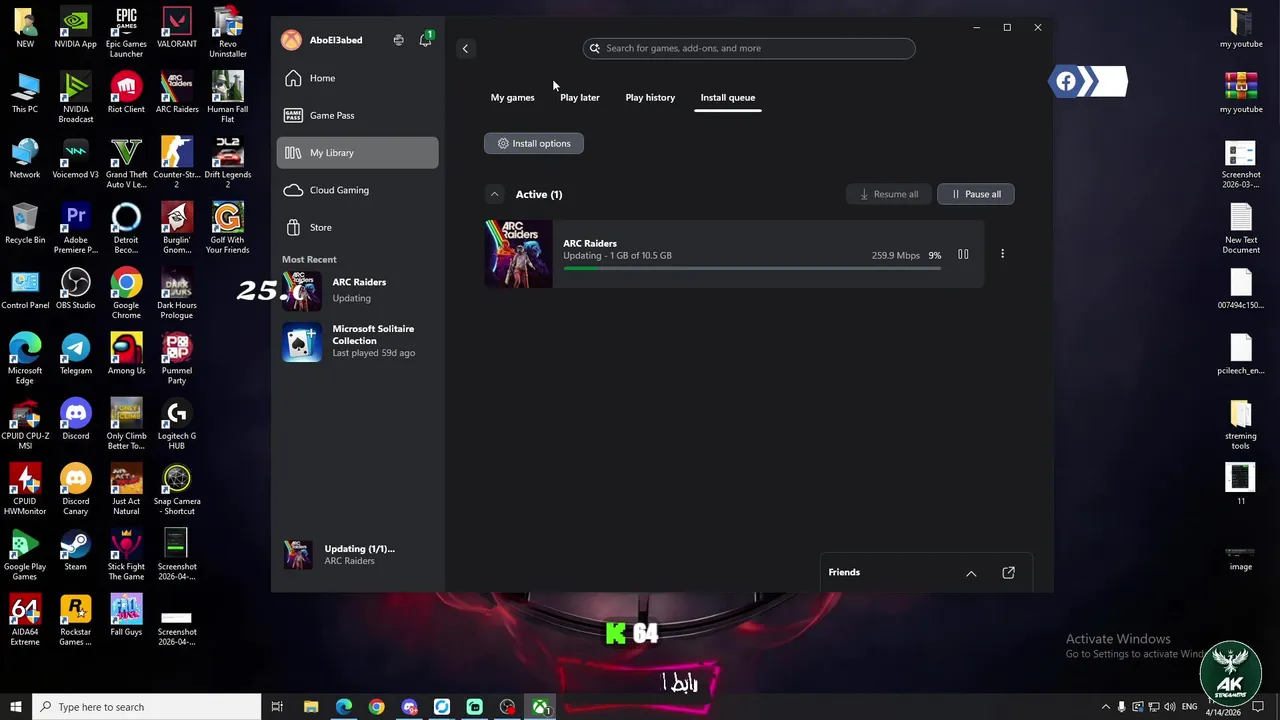Click the Friends panel title

pos(844,572)
